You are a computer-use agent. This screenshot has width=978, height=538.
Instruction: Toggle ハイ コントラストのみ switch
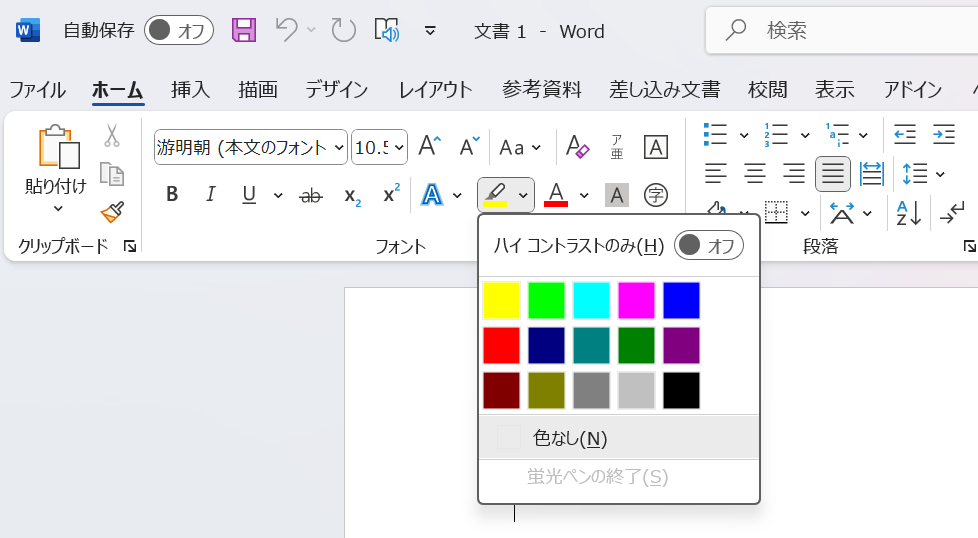[708, 245]
